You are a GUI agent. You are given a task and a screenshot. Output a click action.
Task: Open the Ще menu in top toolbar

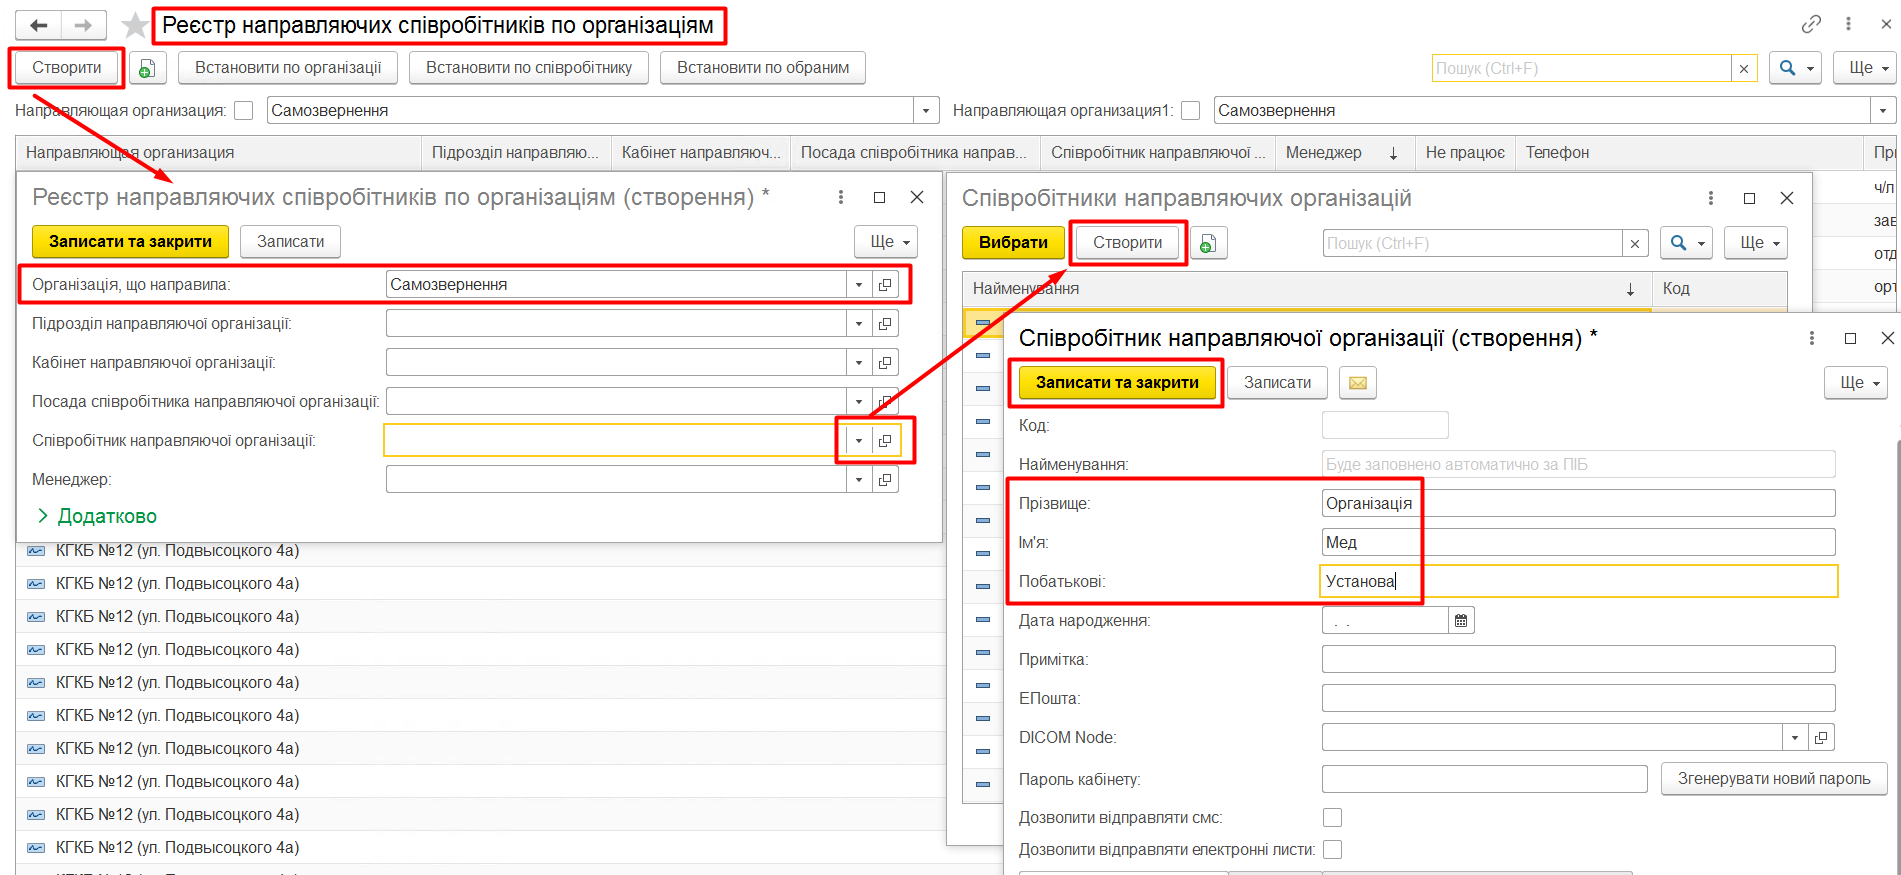click(x=1864, y=68)
